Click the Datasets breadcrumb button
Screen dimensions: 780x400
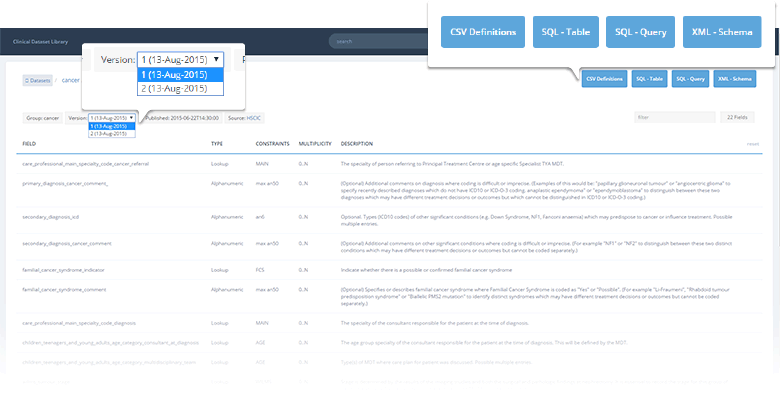pyautogui.click(x=38, y=80)
